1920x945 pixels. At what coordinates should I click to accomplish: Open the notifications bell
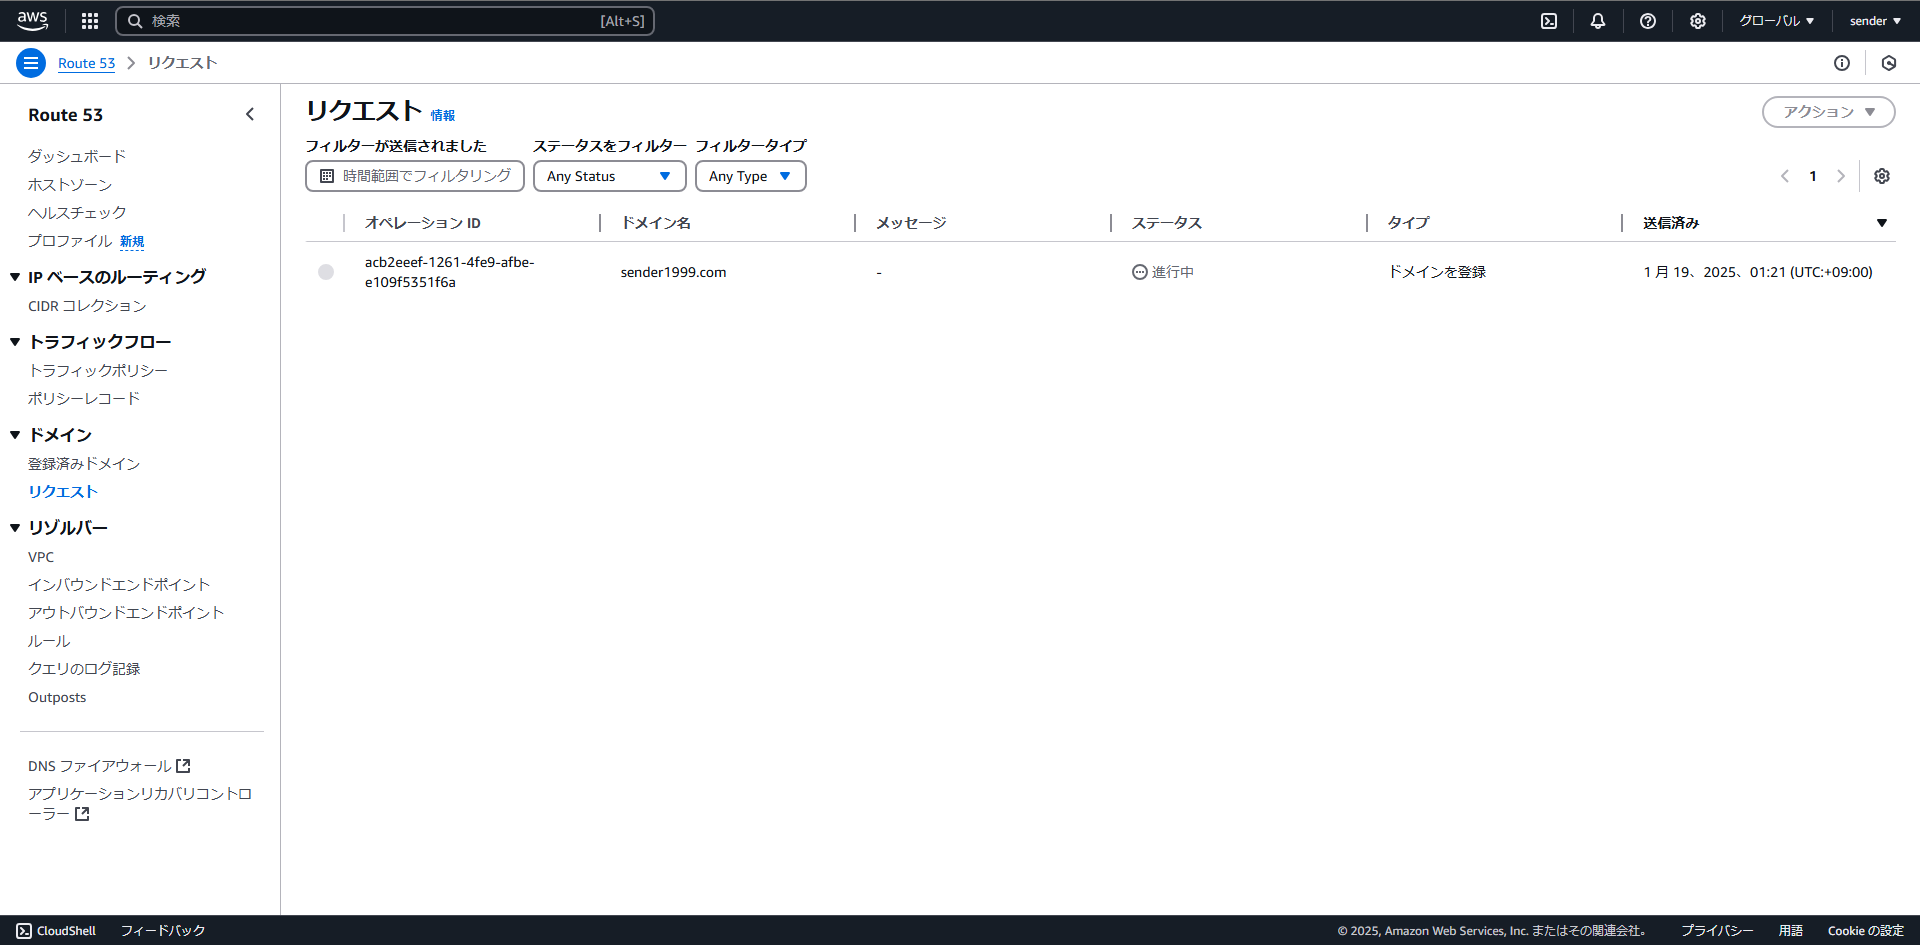[1598, 21]
